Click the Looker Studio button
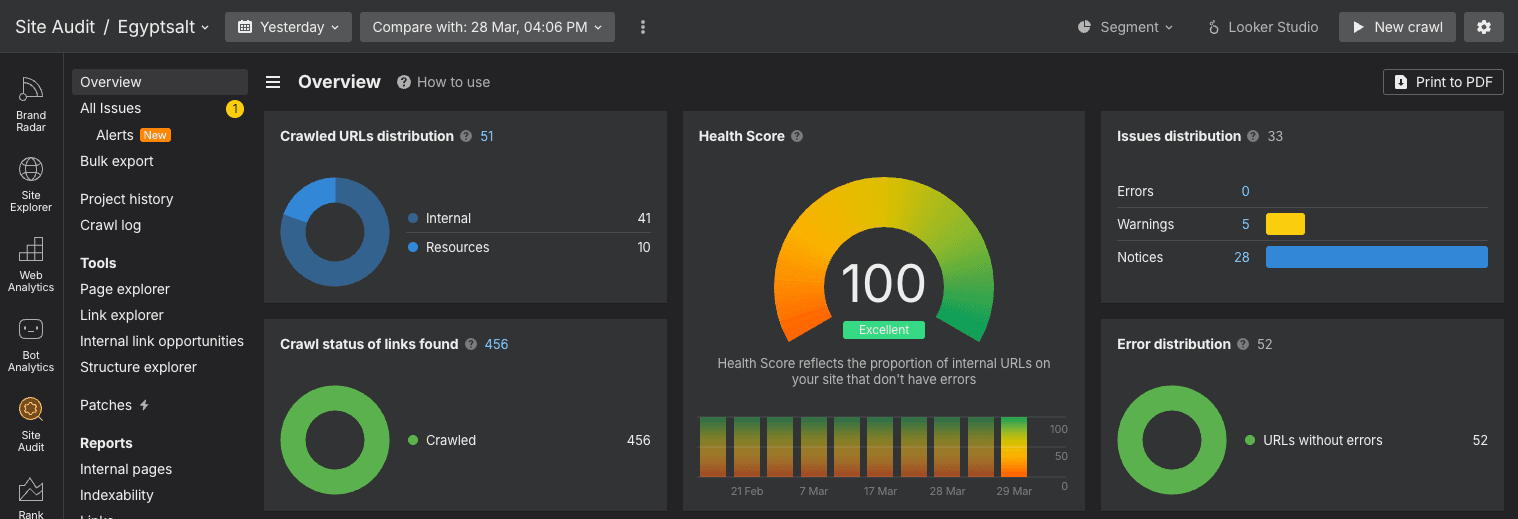1518x519 pixels. coord(1263,27)
